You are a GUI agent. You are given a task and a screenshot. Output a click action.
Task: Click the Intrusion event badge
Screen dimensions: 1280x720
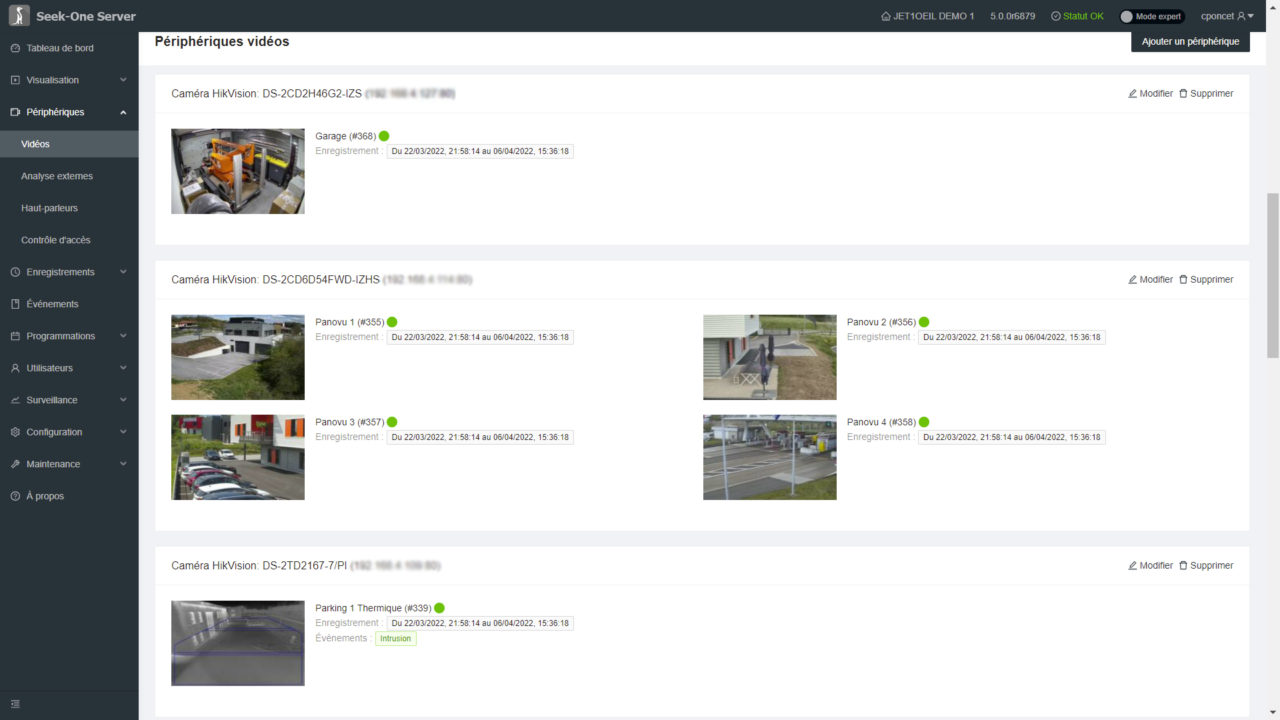(x=395, y=638)
